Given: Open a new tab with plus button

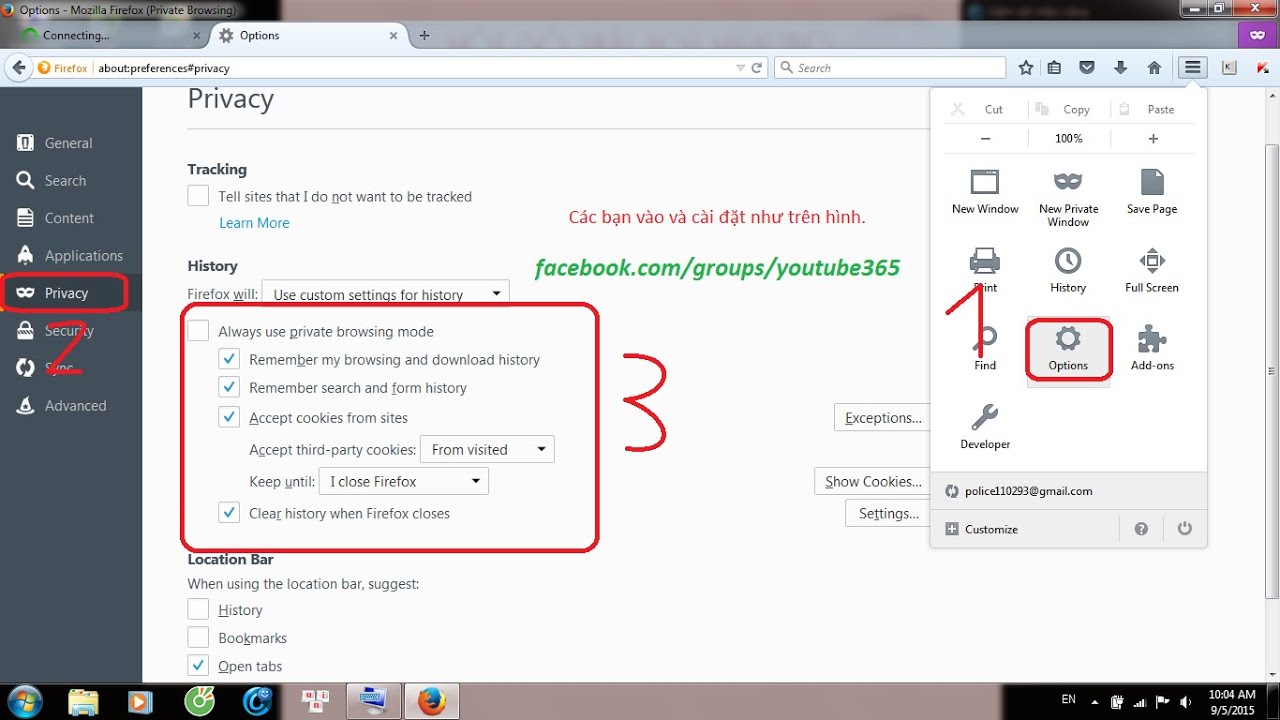Looking at the screenshot, I should [424, 35].
